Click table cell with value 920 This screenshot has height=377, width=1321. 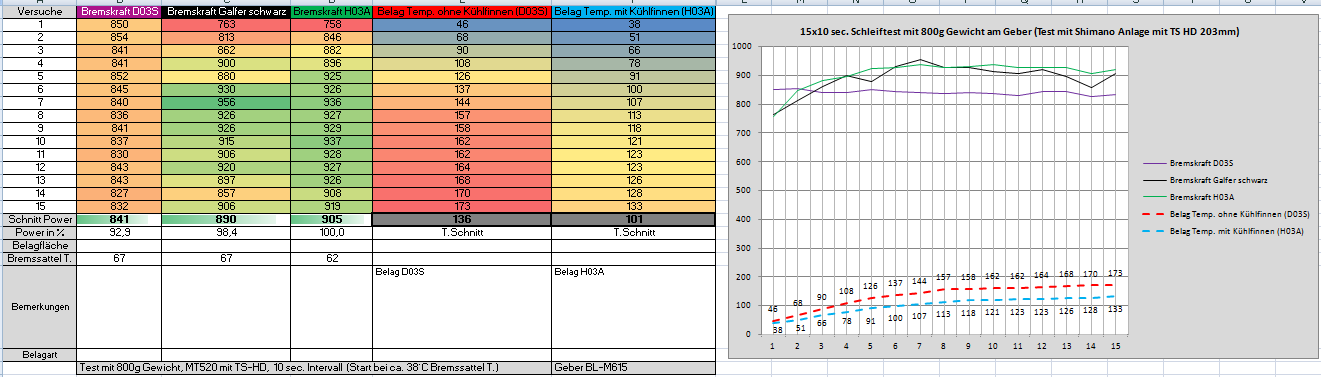225,167
